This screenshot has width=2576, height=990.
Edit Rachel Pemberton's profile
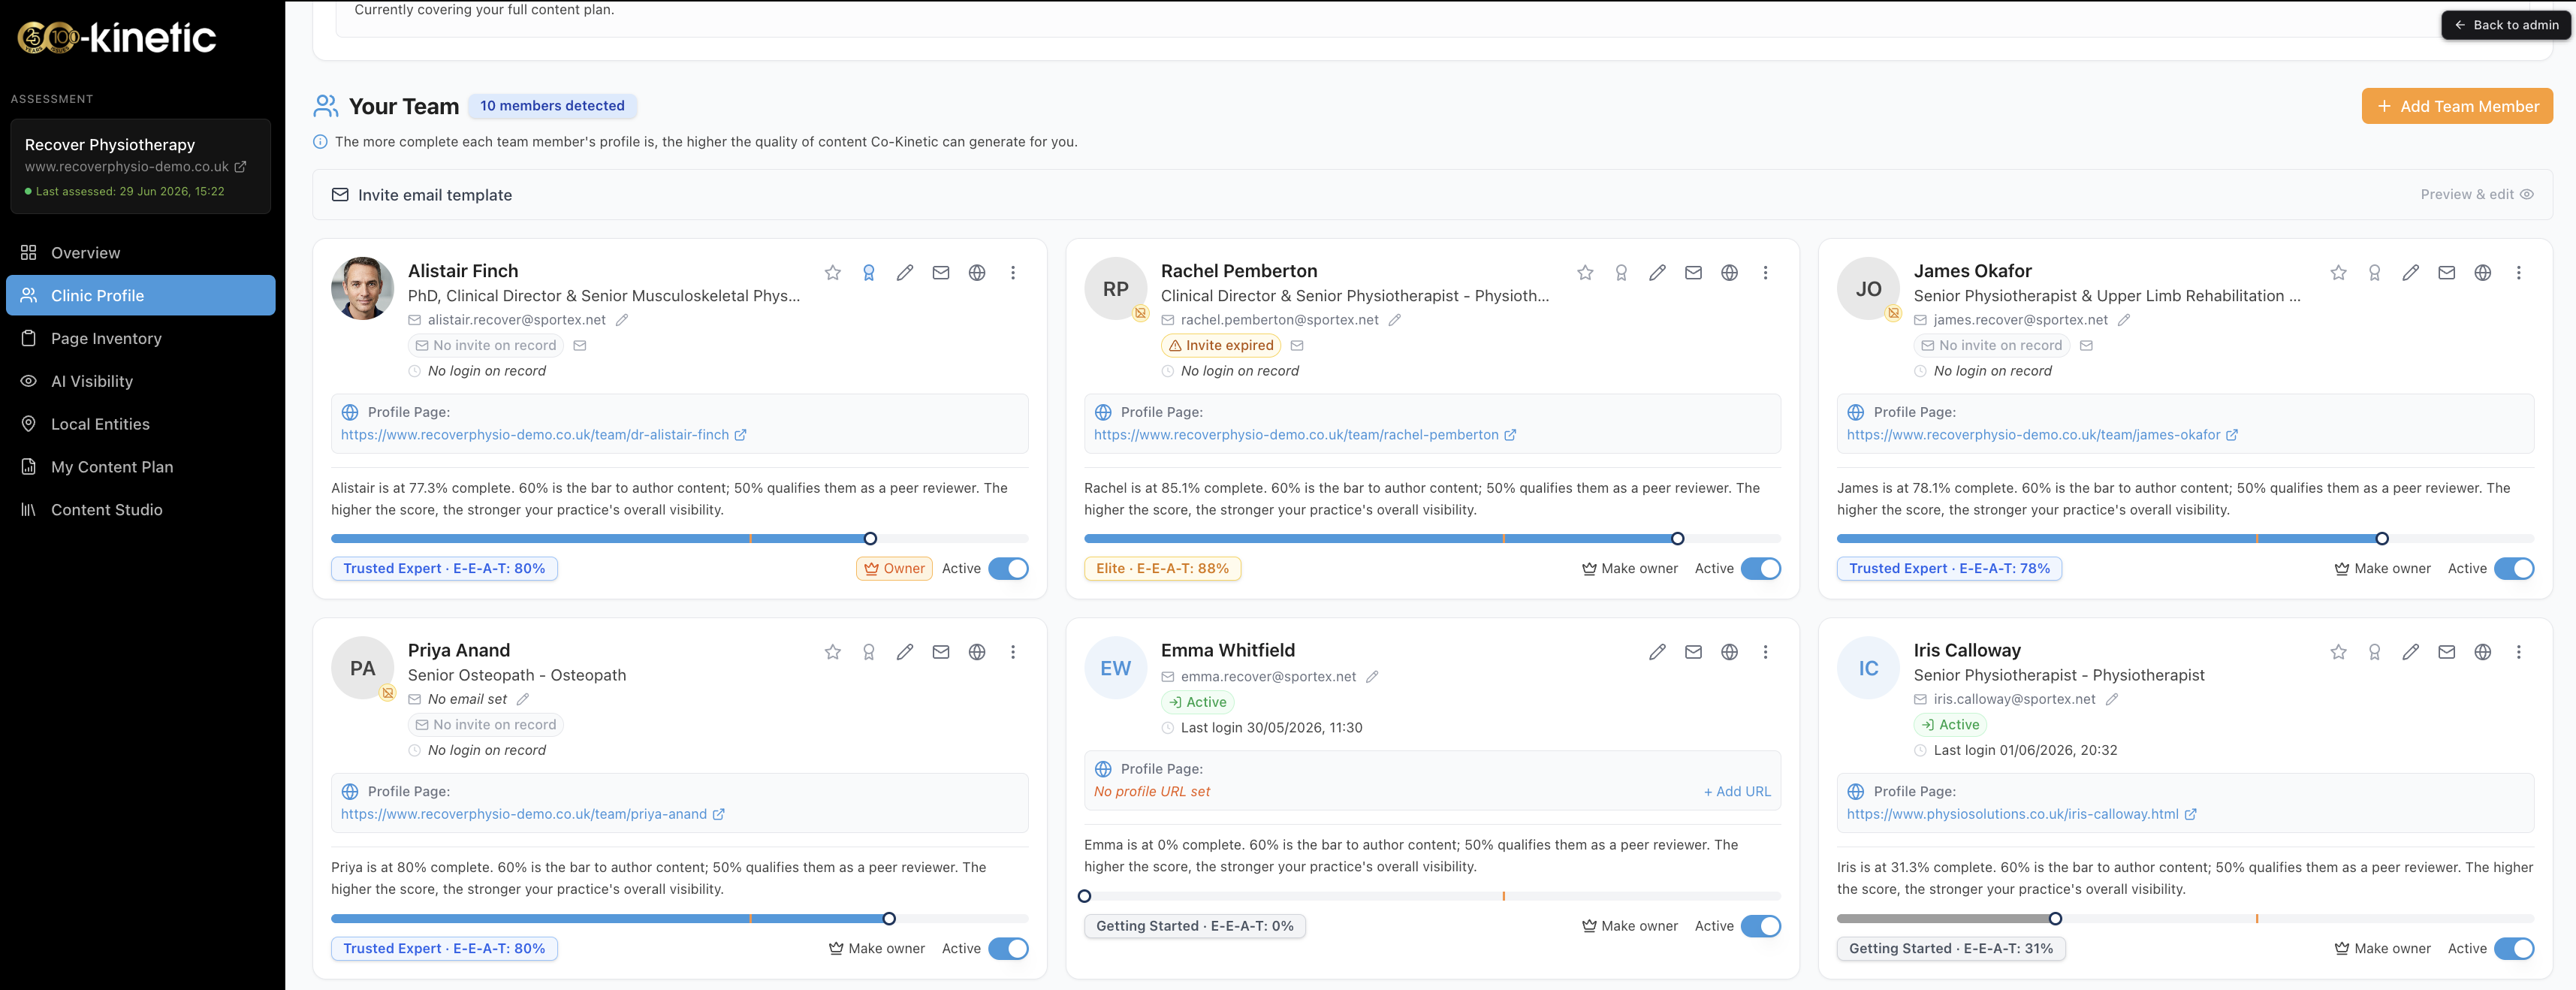click(1657, 273)
